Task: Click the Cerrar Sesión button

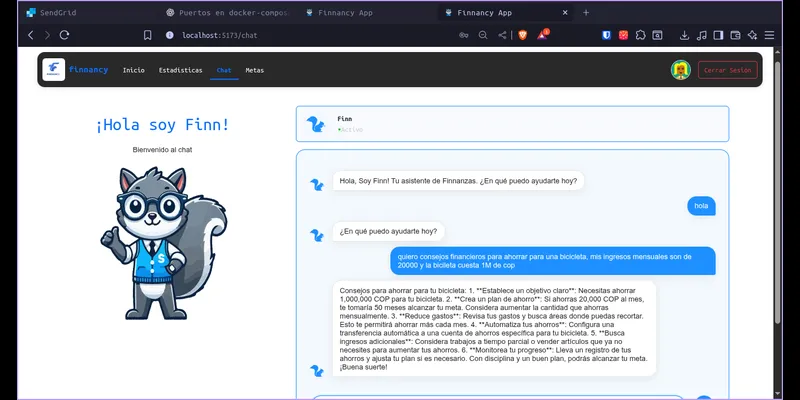Action: tap(728, 70)
